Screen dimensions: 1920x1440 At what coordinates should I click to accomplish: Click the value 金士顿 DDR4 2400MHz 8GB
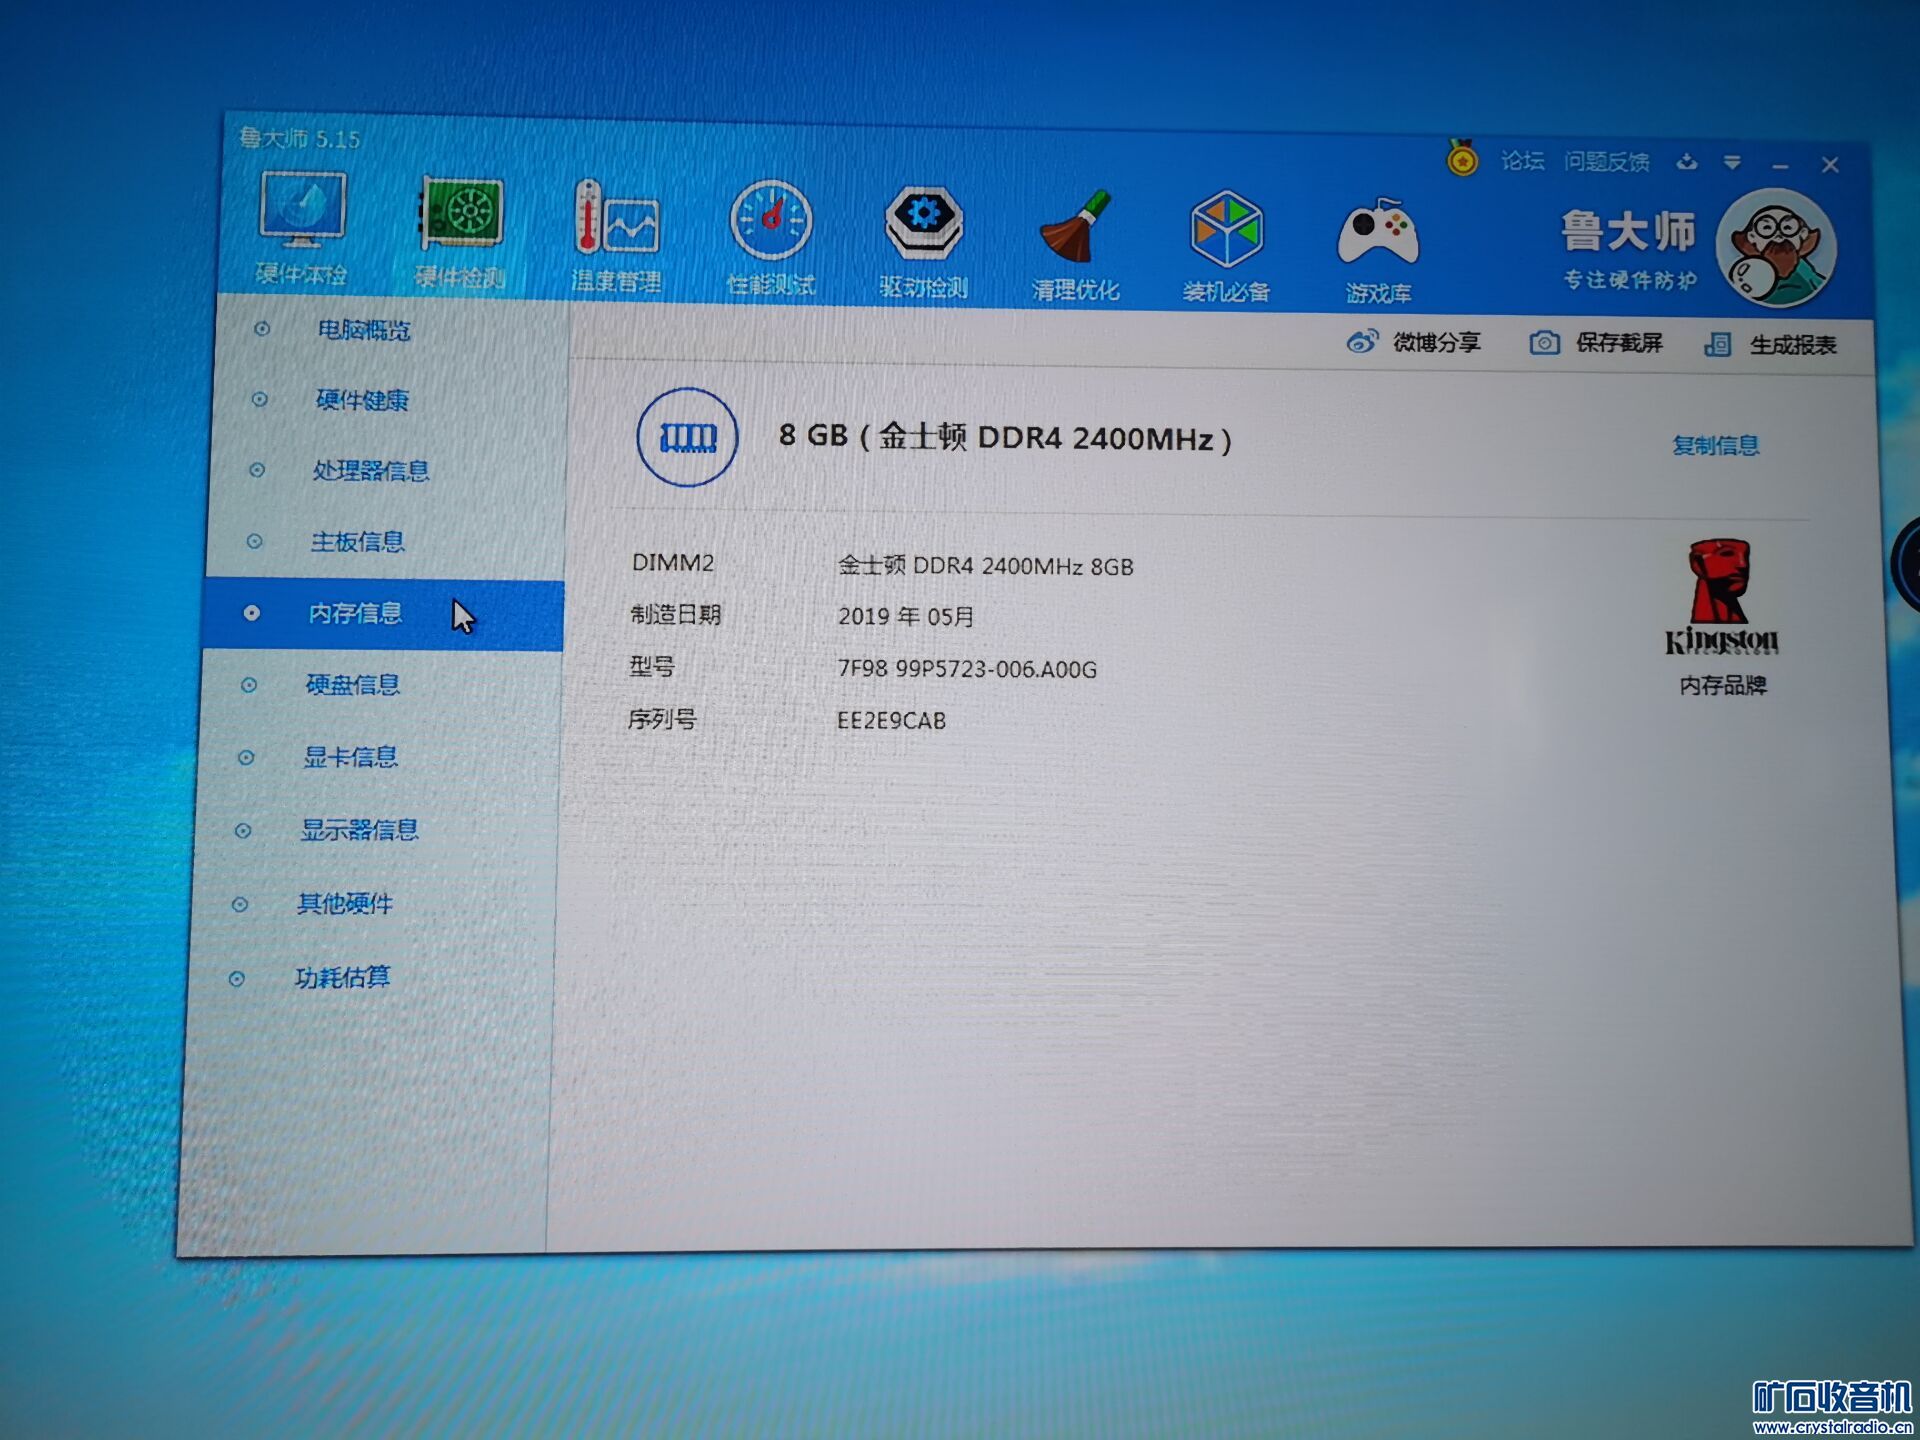pyautogui.click(x=985, y=566)
